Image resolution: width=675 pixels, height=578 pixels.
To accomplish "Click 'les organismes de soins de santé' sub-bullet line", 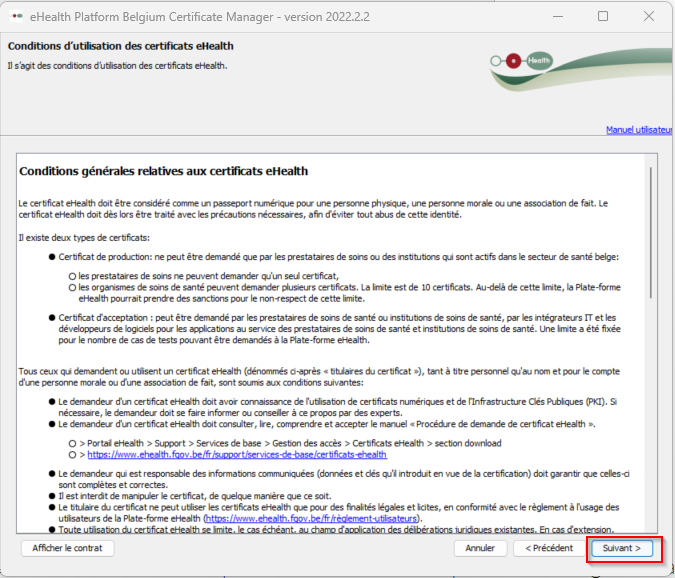I will coord(349,293).
